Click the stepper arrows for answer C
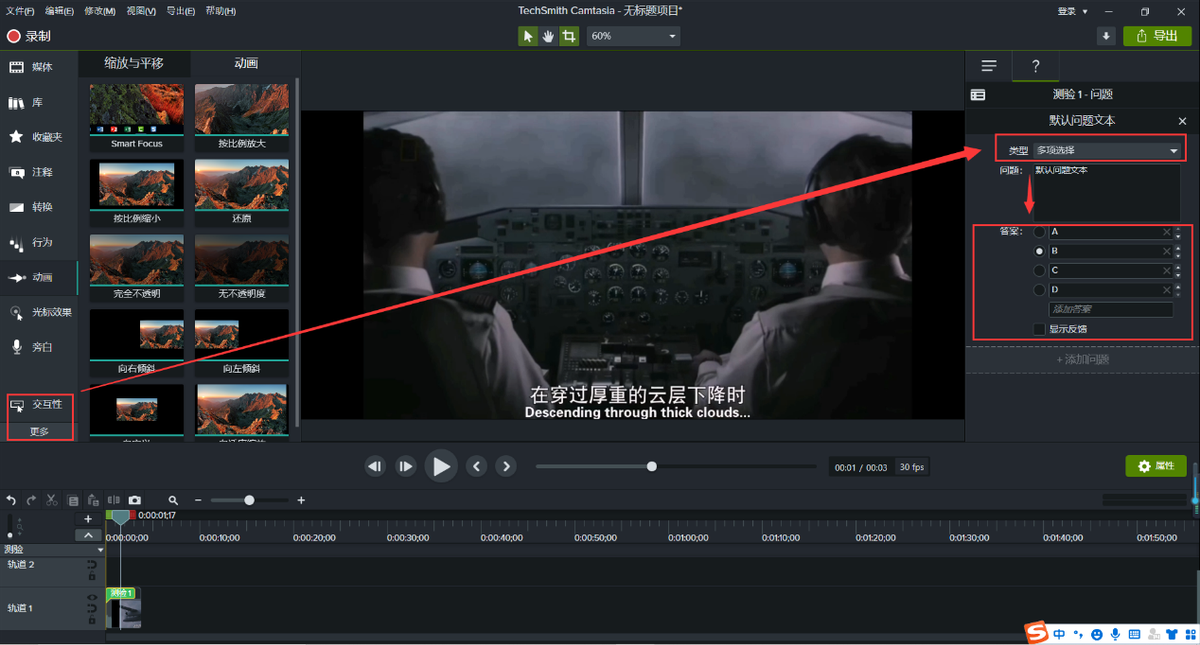1200x645 pixels. 1178,270
